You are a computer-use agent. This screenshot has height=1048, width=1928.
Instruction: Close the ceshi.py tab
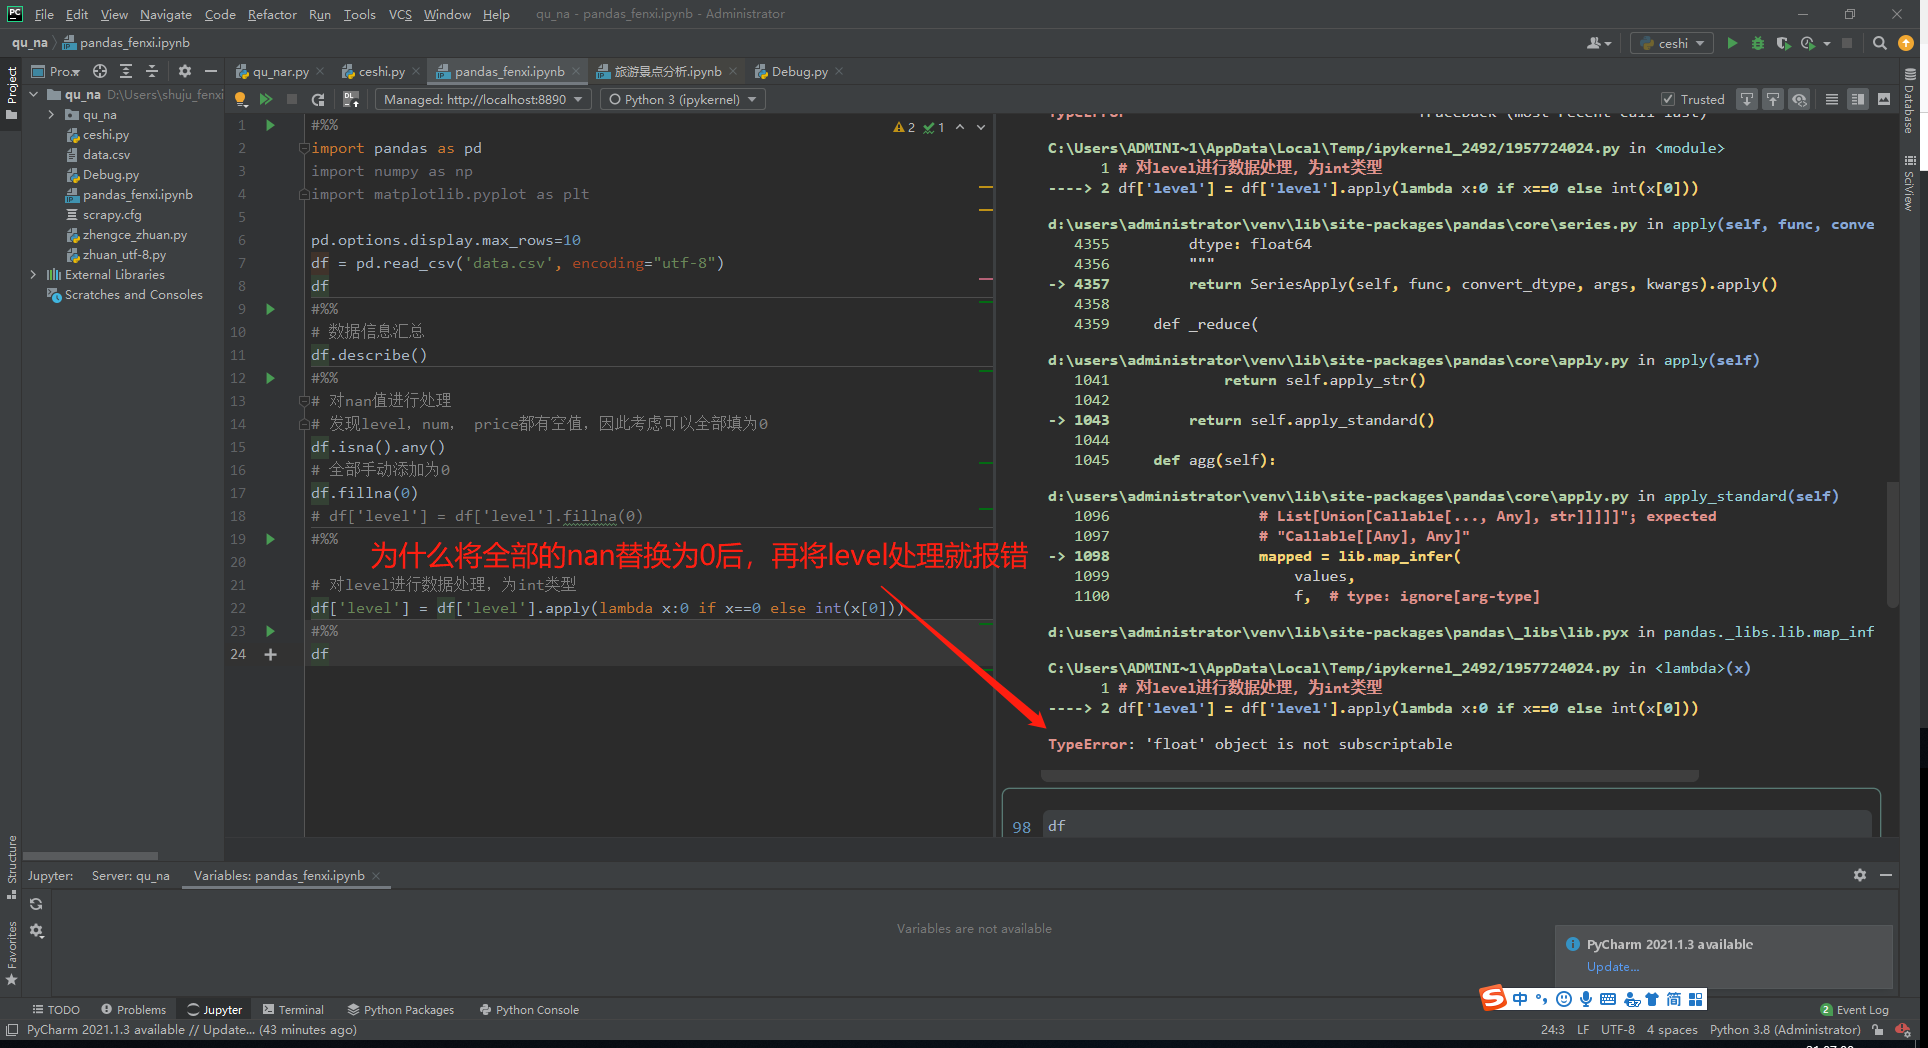pos(415,71)
